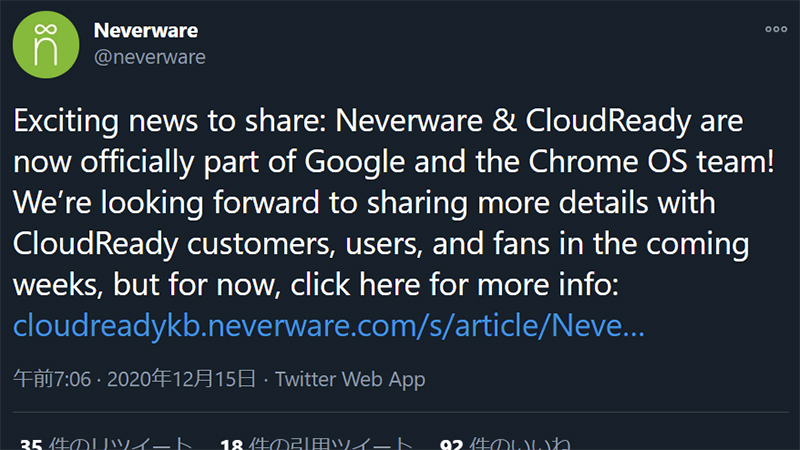The height and width of the screenshot is (450, 800).
Task: View the 35 retweets list
Action: [x=105, y=443]
